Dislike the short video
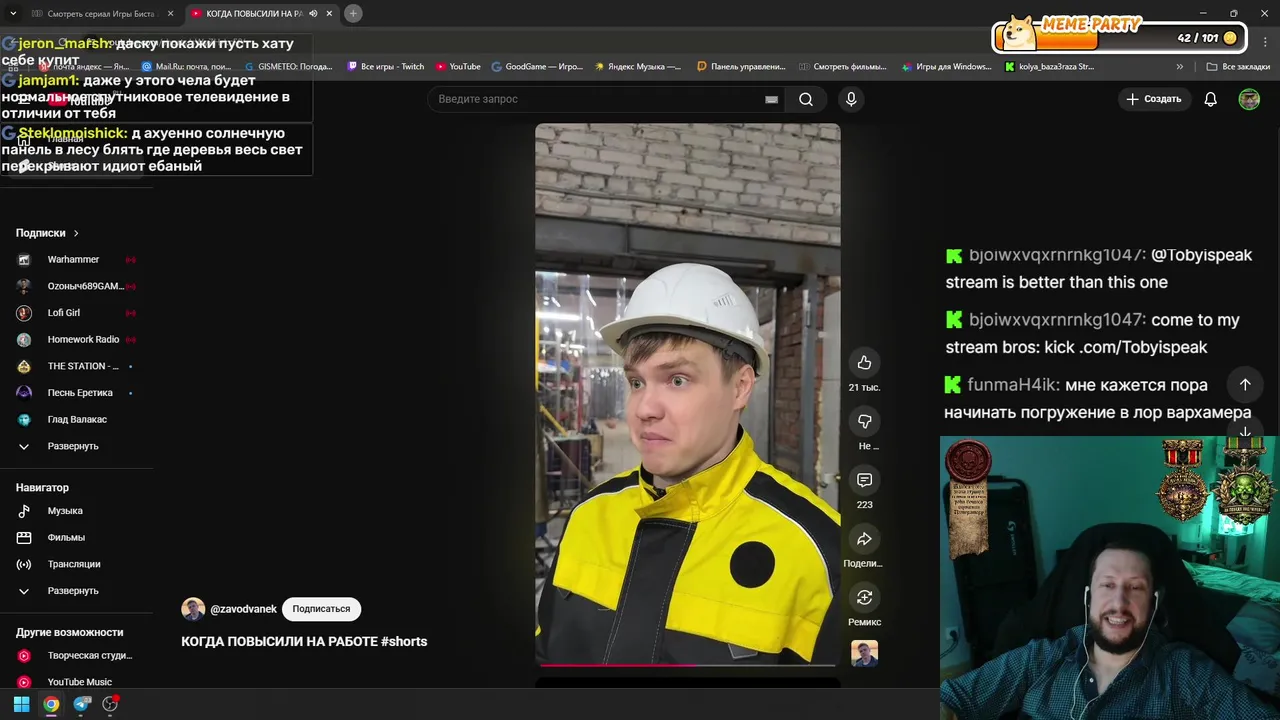Viewport: 1280px width, 720px height. [864, 421]
